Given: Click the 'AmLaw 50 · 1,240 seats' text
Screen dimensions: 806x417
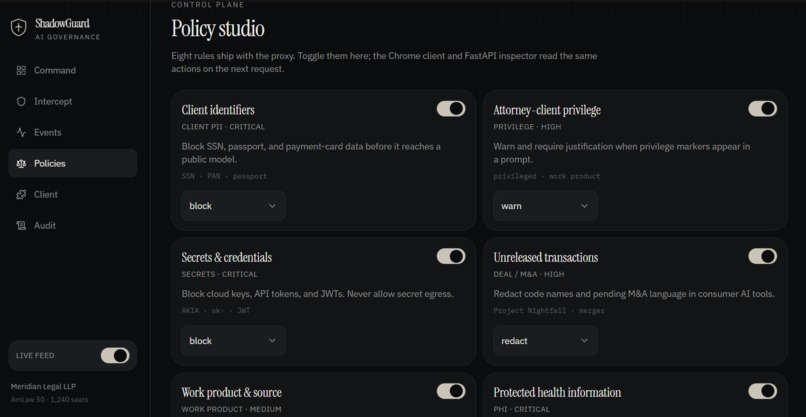Looking at the screenshot, I should pyautogui.click(x=49, y=400).
